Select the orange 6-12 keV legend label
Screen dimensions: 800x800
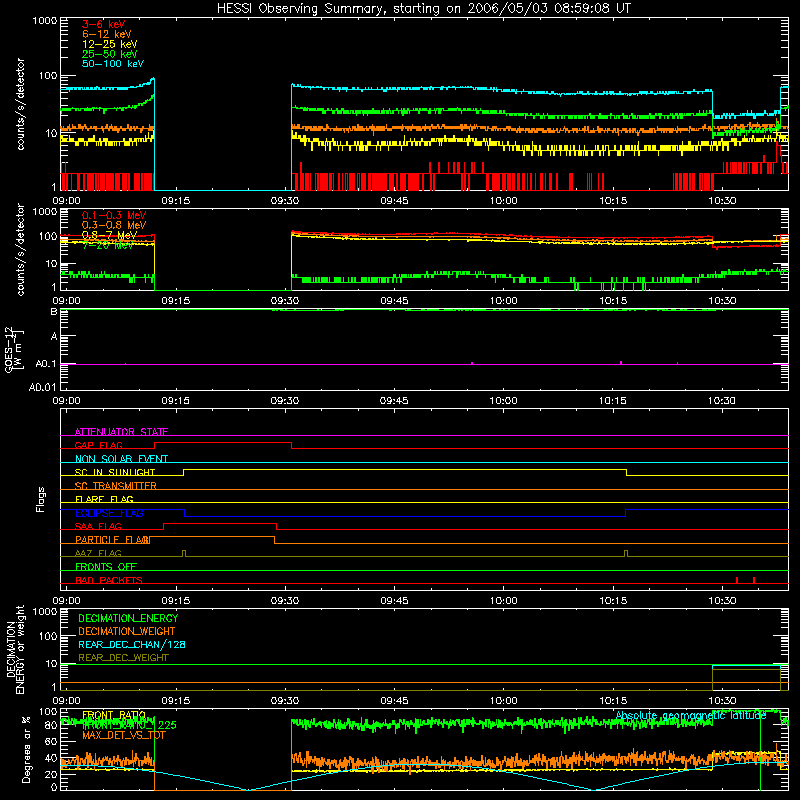pos(107,34)
